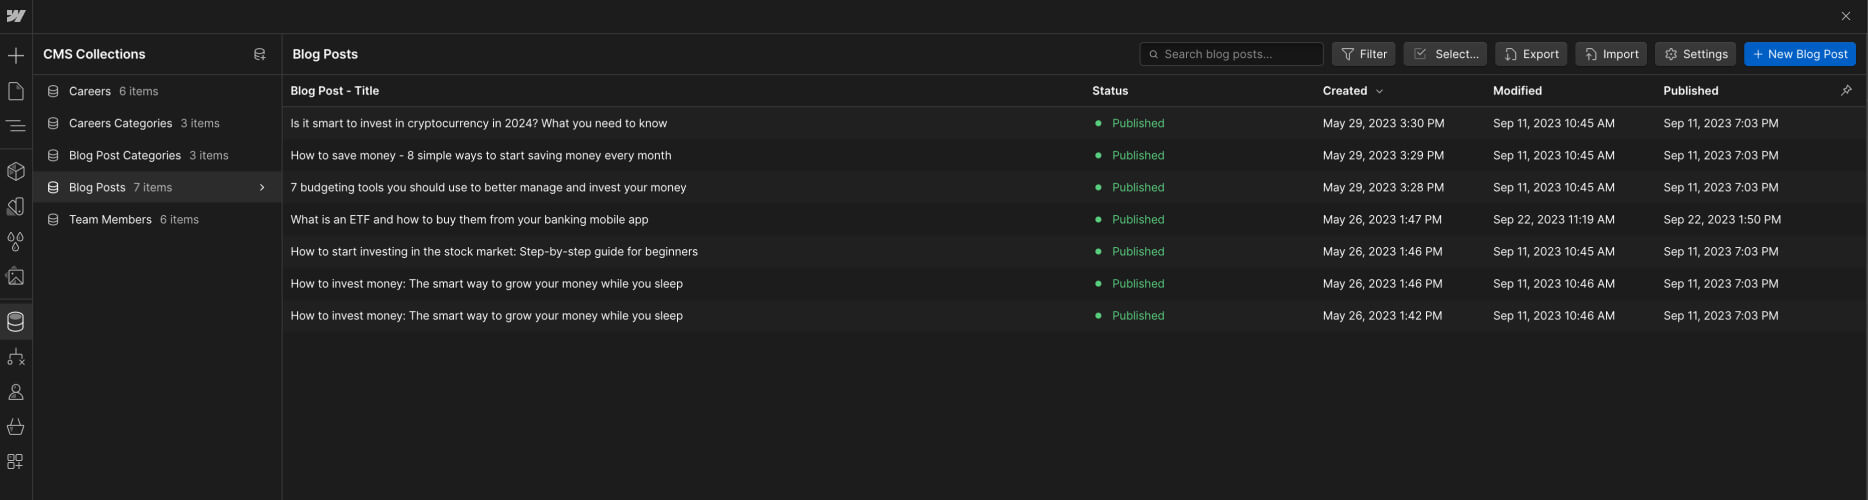Close the CMS panel with X
Image resolution: width=1868 pixels, height=500 pixels.
pos(1846,16)
